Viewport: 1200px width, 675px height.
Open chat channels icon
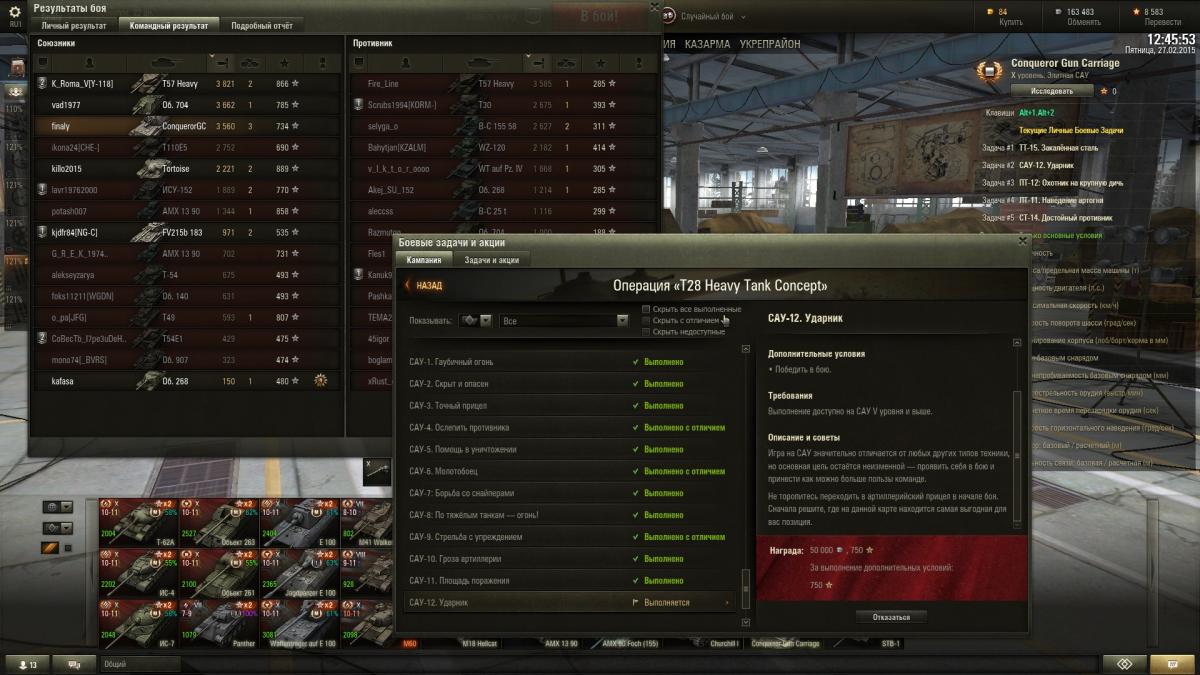click(74, 664)
